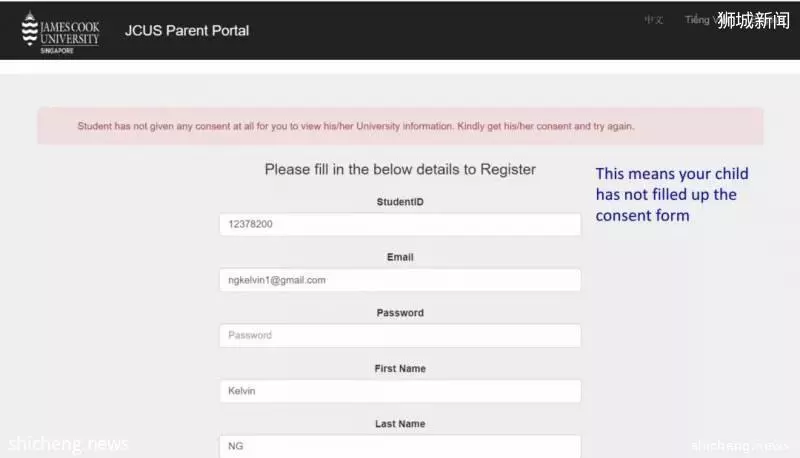Click the Email label
Viewport: 800px width, 458px height.
point(400,258)
